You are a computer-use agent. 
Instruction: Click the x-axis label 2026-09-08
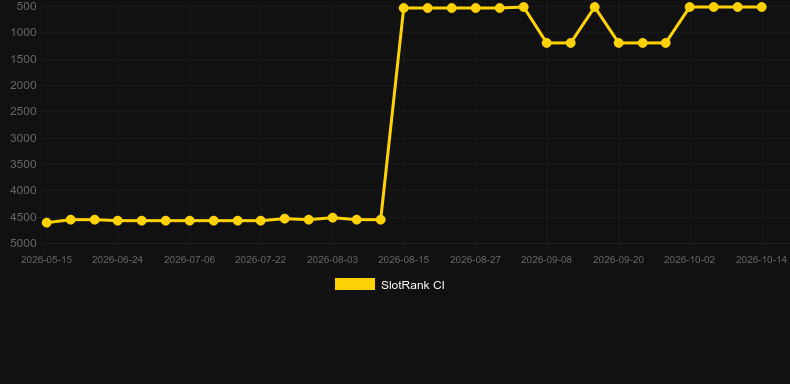coord(547,260)
